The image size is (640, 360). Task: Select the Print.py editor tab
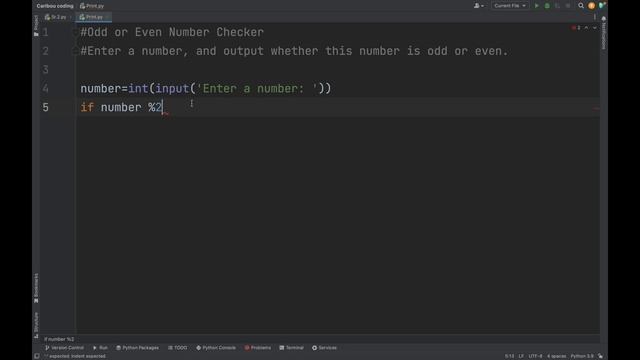[94, 17]
